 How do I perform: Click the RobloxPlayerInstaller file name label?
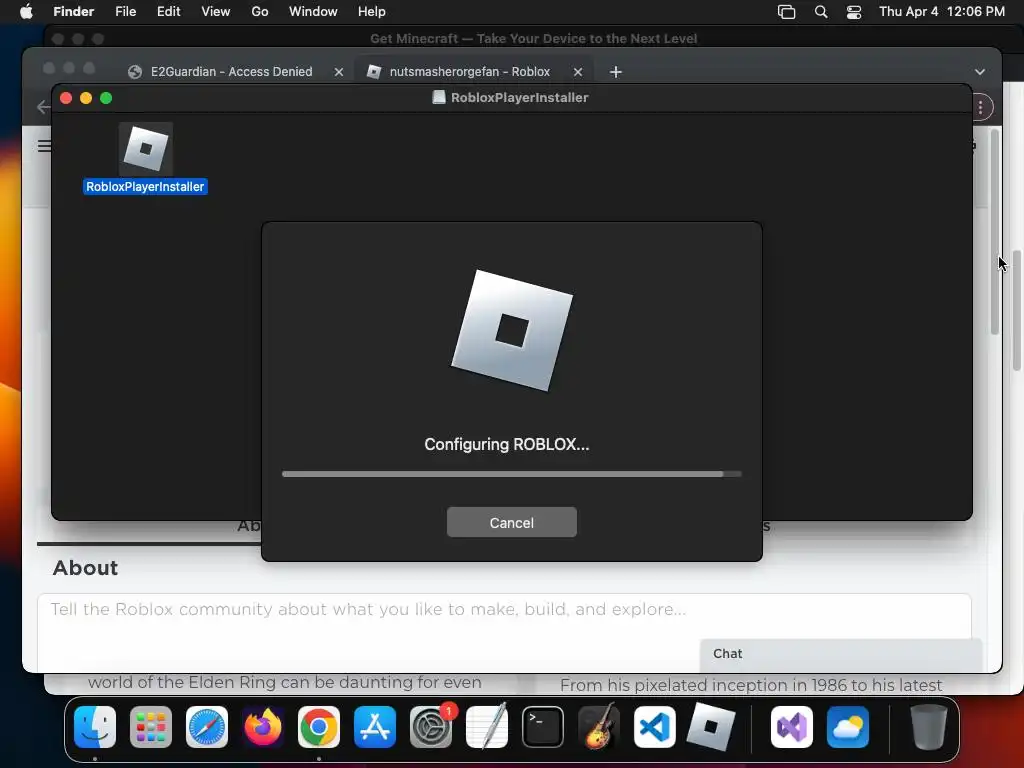click(x=145, y=187)
